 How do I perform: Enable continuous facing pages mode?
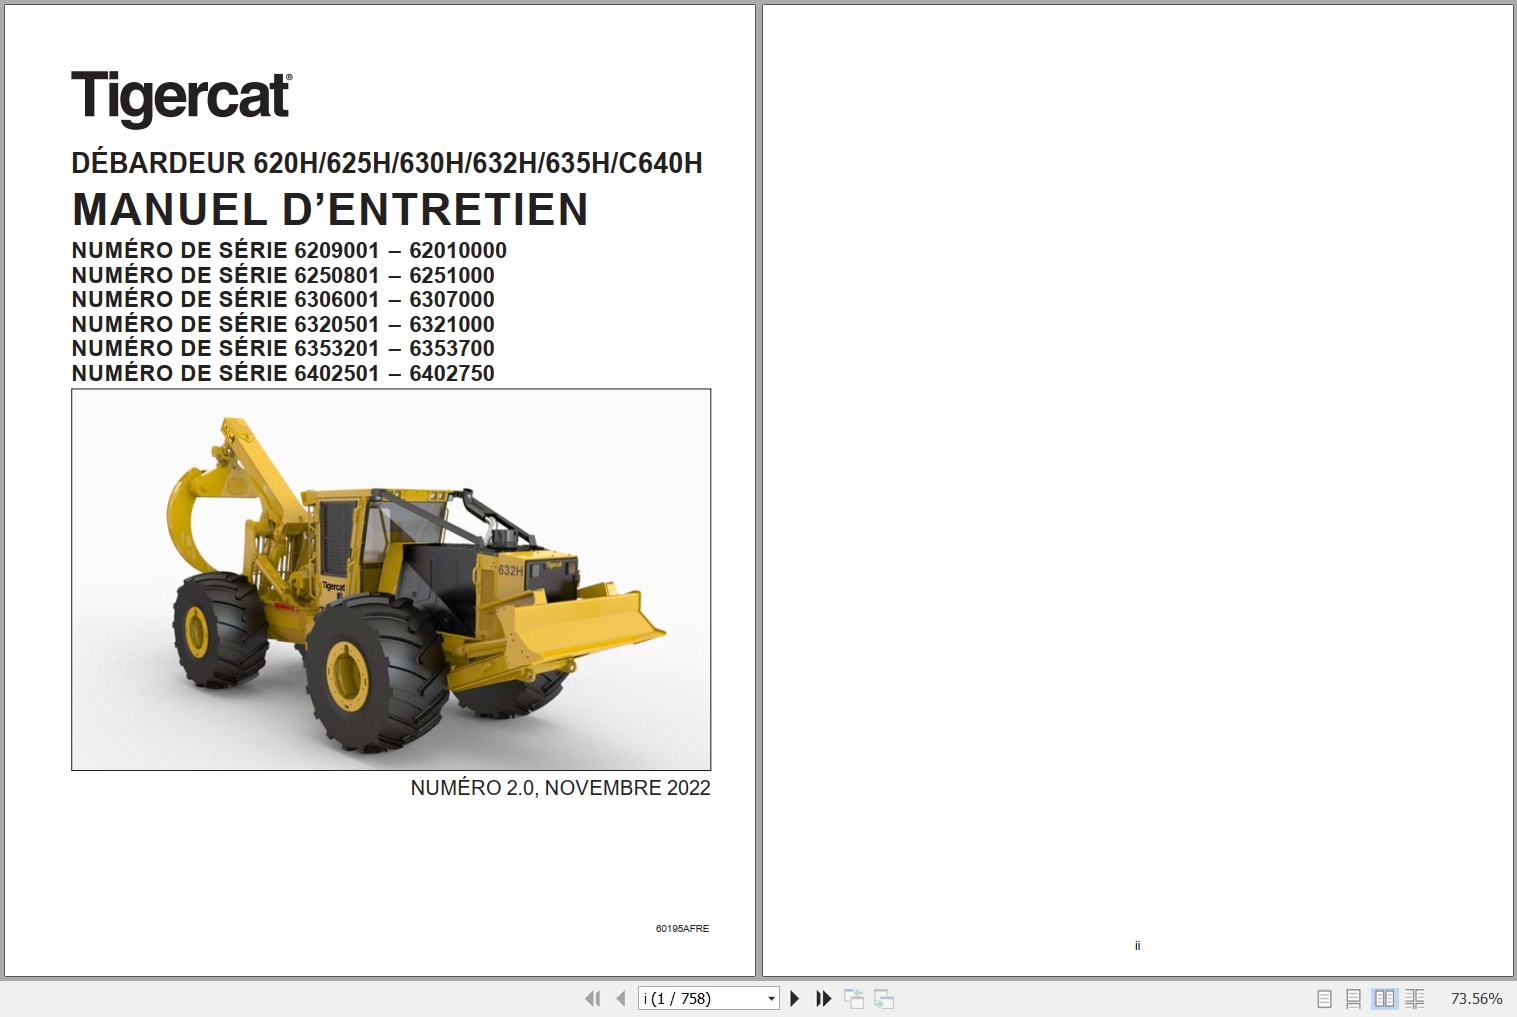pyautogui.click(x=1415, y=998)
